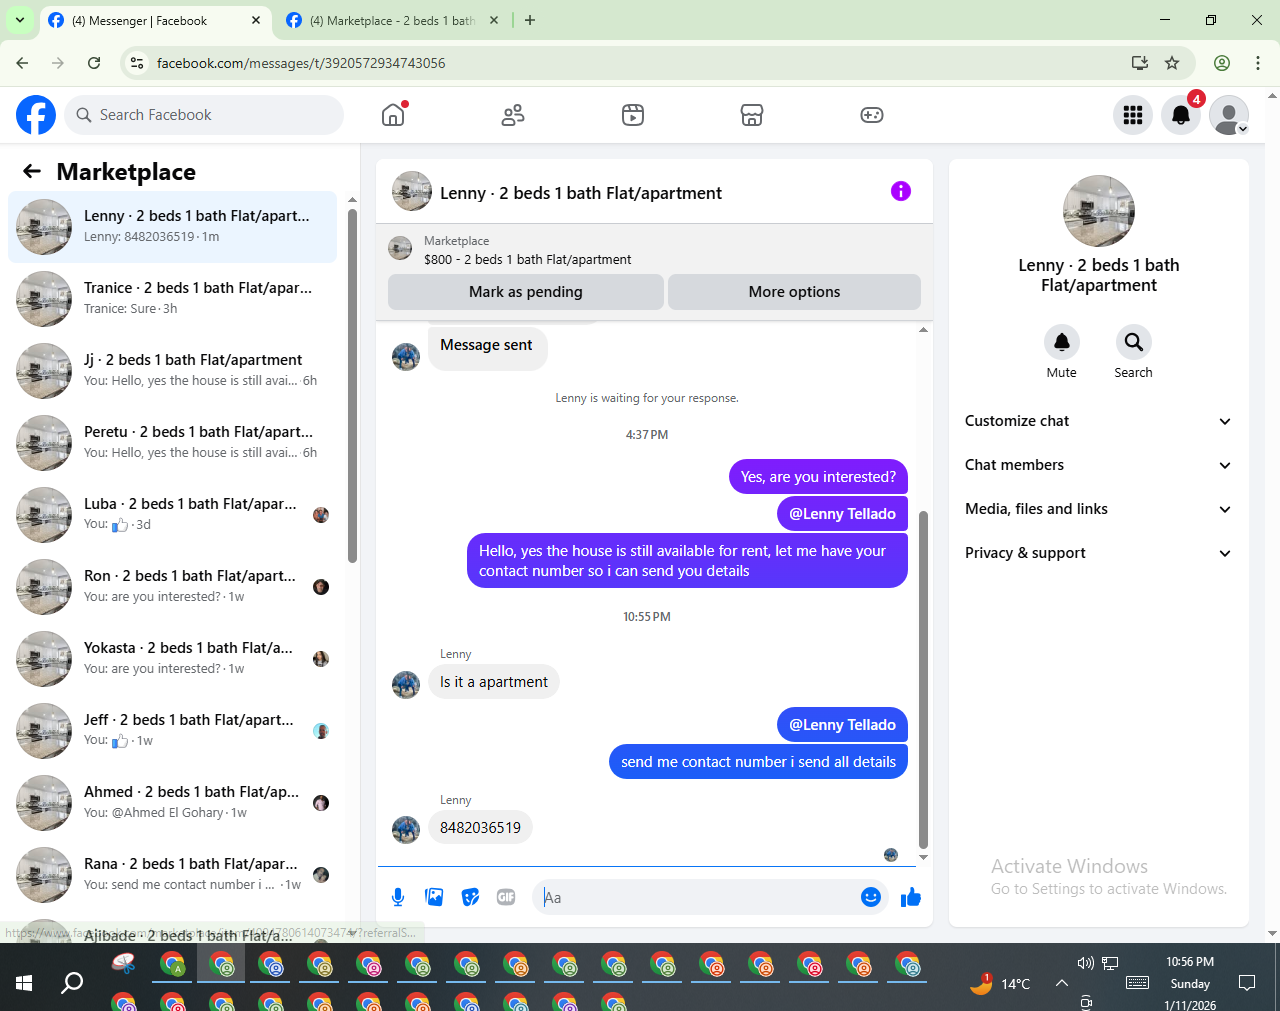This screenshot has width=1280, height=1011.
Task: Open Windows taskbar search
Action: (x=72, y=983)
